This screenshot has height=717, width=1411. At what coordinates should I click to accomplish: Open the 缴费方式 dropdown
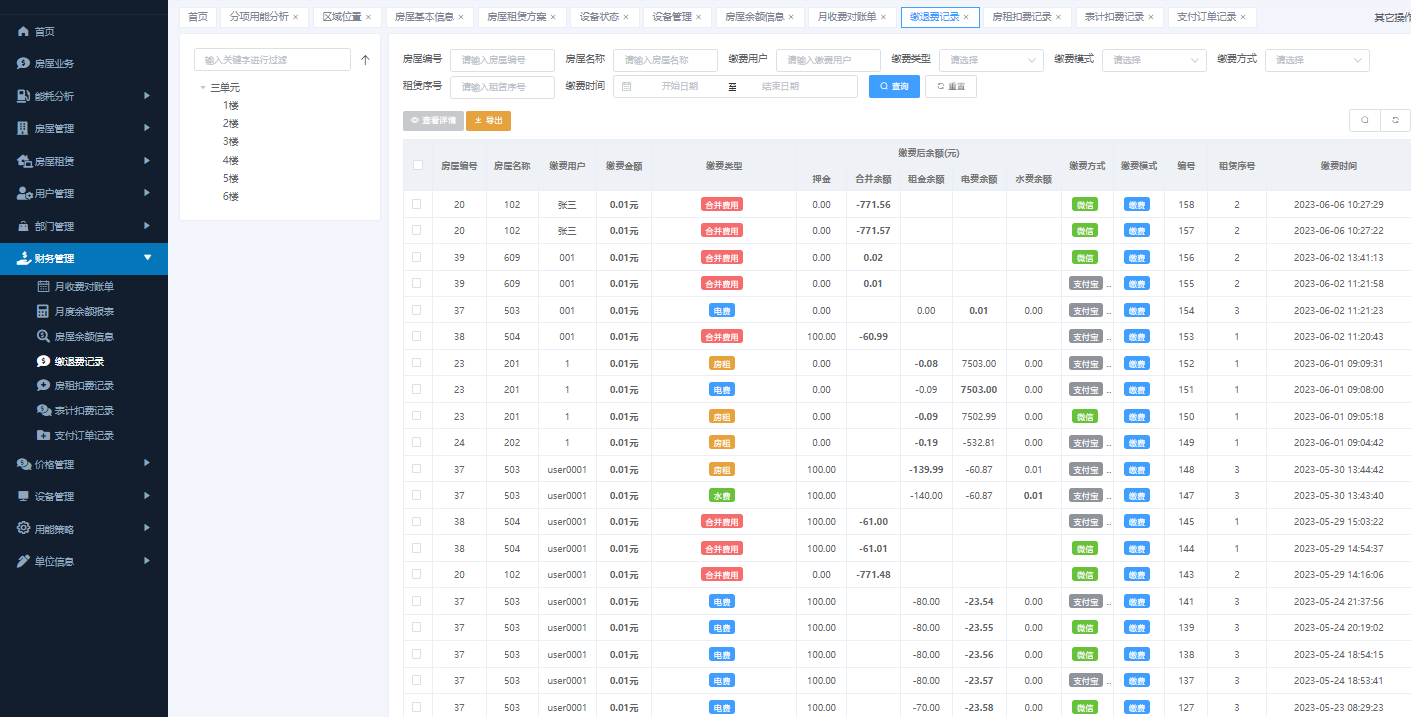pos(1317,60)
